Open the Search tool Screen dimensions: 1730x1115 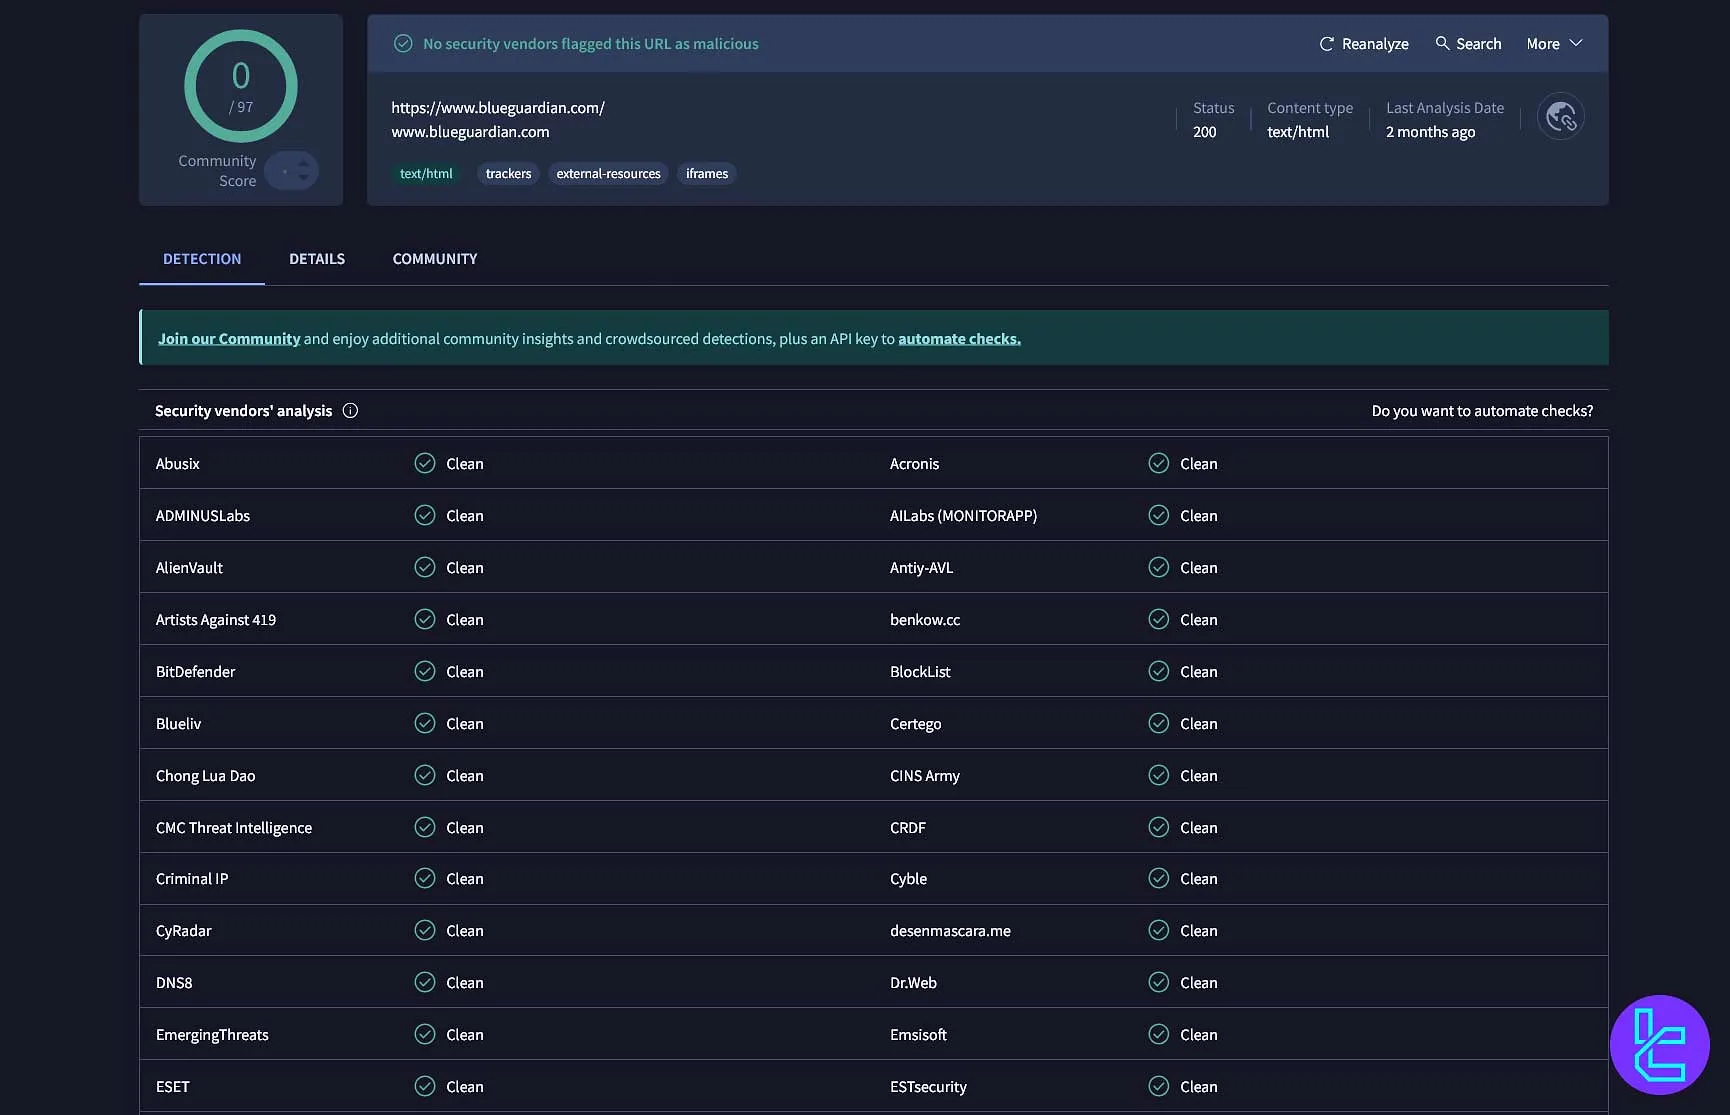(x=1468, y=43)
